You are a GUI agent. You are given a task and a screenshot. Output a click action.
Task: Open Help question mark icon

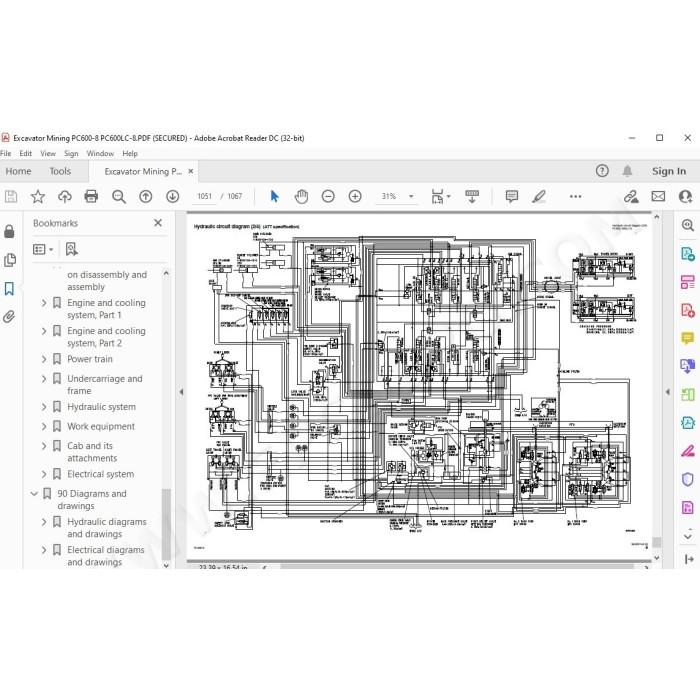tap(602, 171)
